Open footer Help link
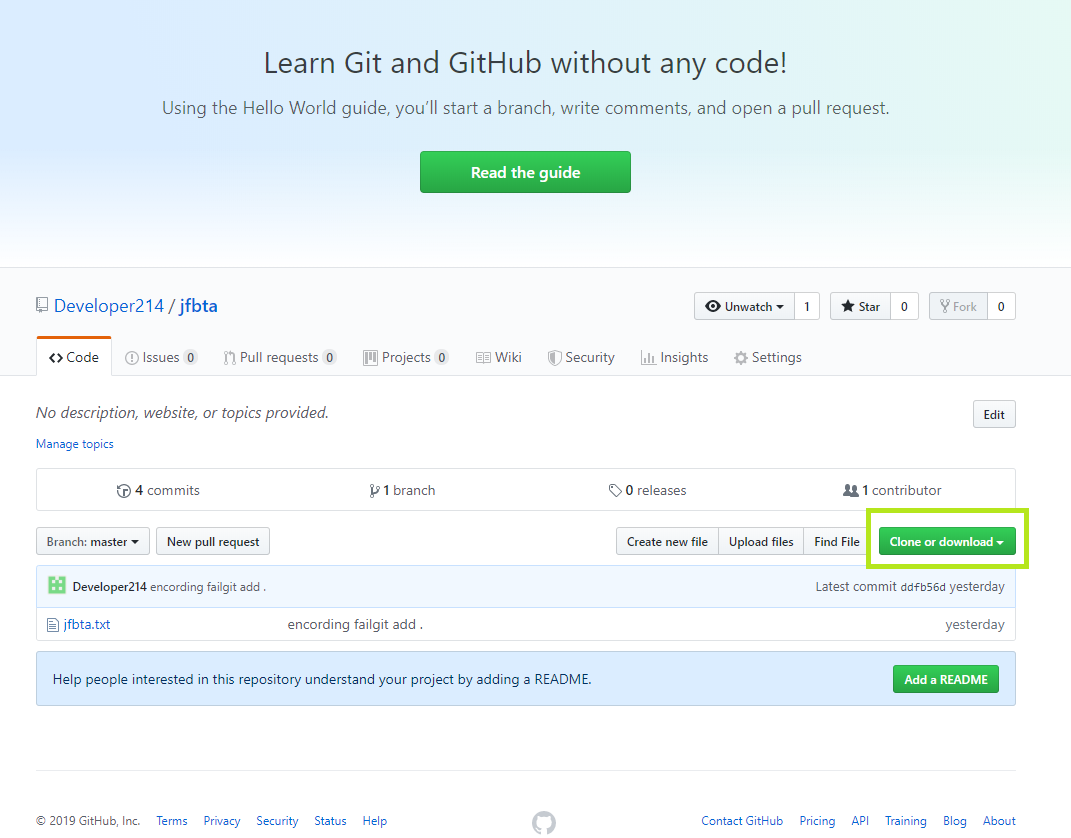Screen dimensions: 1071x838 tap(374, 821)
